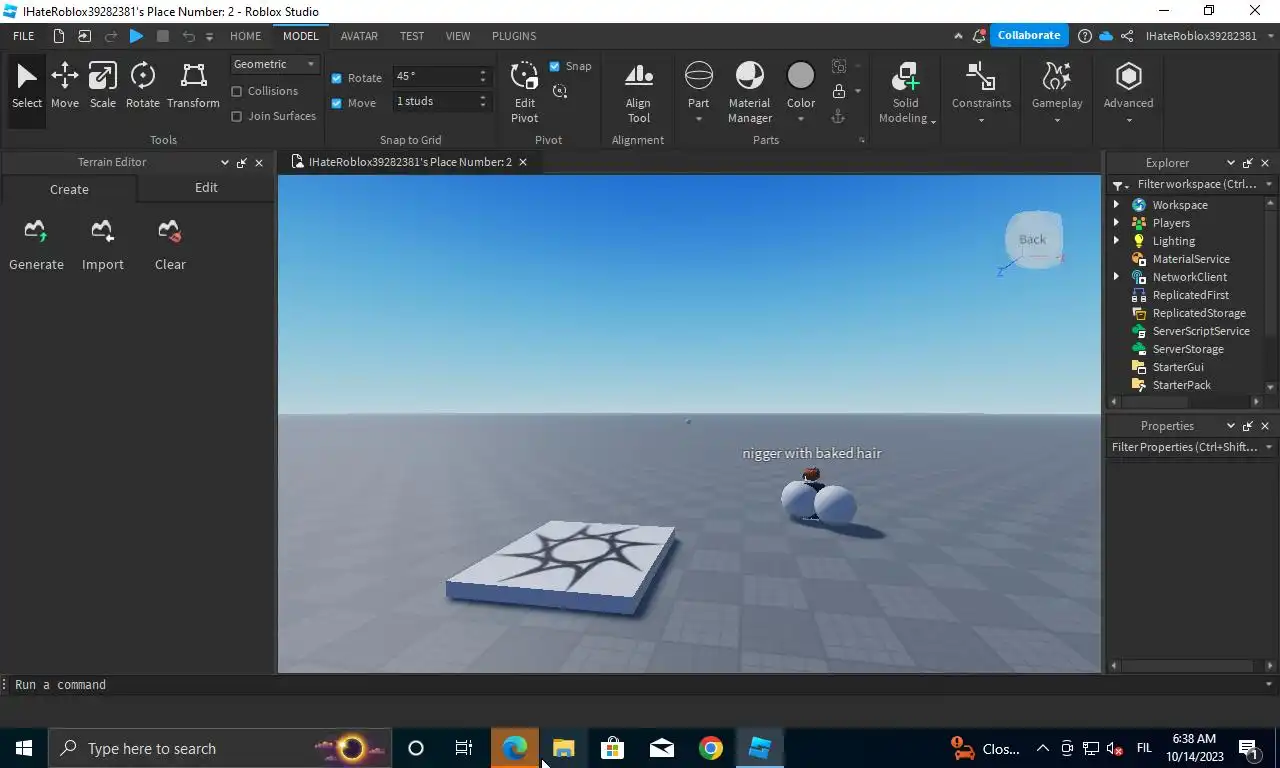The height and width of the screenshot is (768, 1280).
Task: Activate the Scale tool
Action: pos(103,86)
